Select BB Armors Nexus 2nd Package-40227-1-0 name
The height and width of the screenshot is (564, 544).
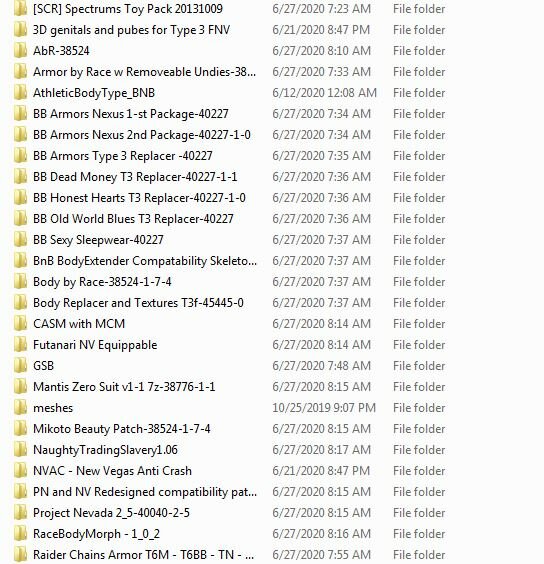142,135
